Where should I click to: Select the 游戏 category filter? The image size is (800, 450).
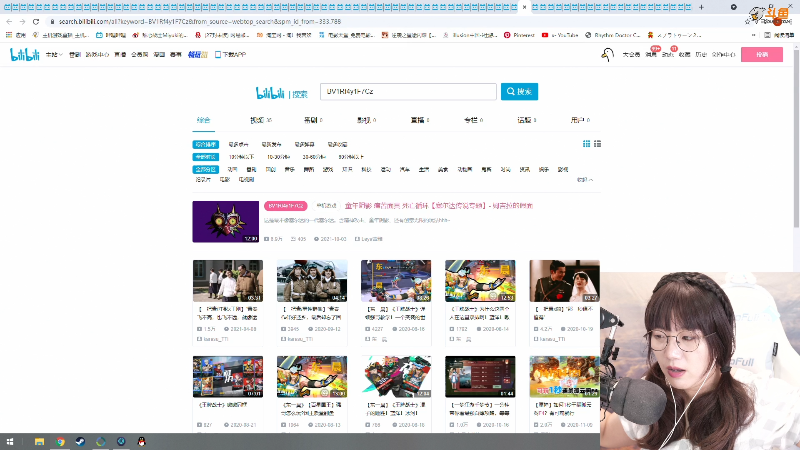click(328, 169)
